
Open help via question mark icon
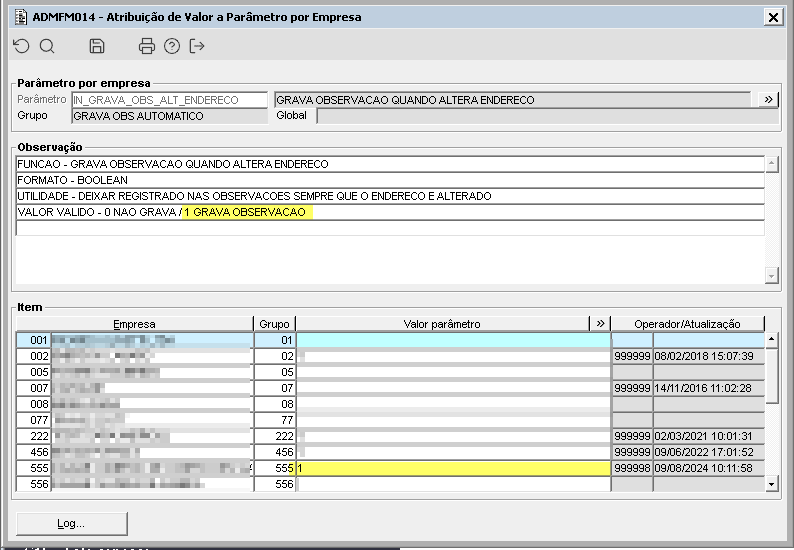(172, 46)
